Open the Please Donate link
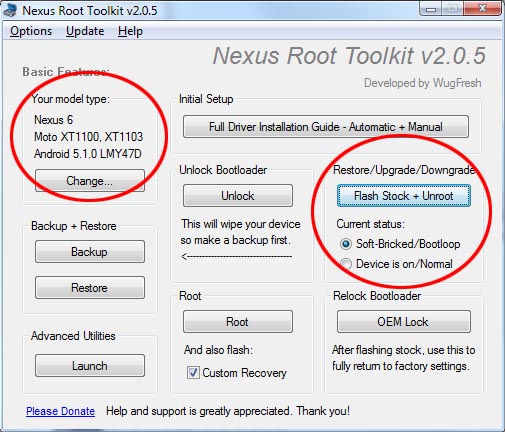 [60, 411]
